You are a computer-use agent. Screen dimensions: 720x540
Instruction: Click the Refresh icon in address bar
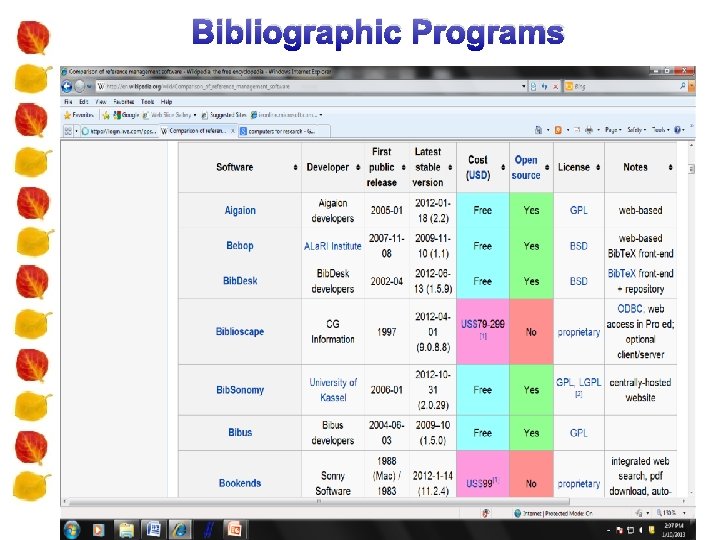coord(544,86)
